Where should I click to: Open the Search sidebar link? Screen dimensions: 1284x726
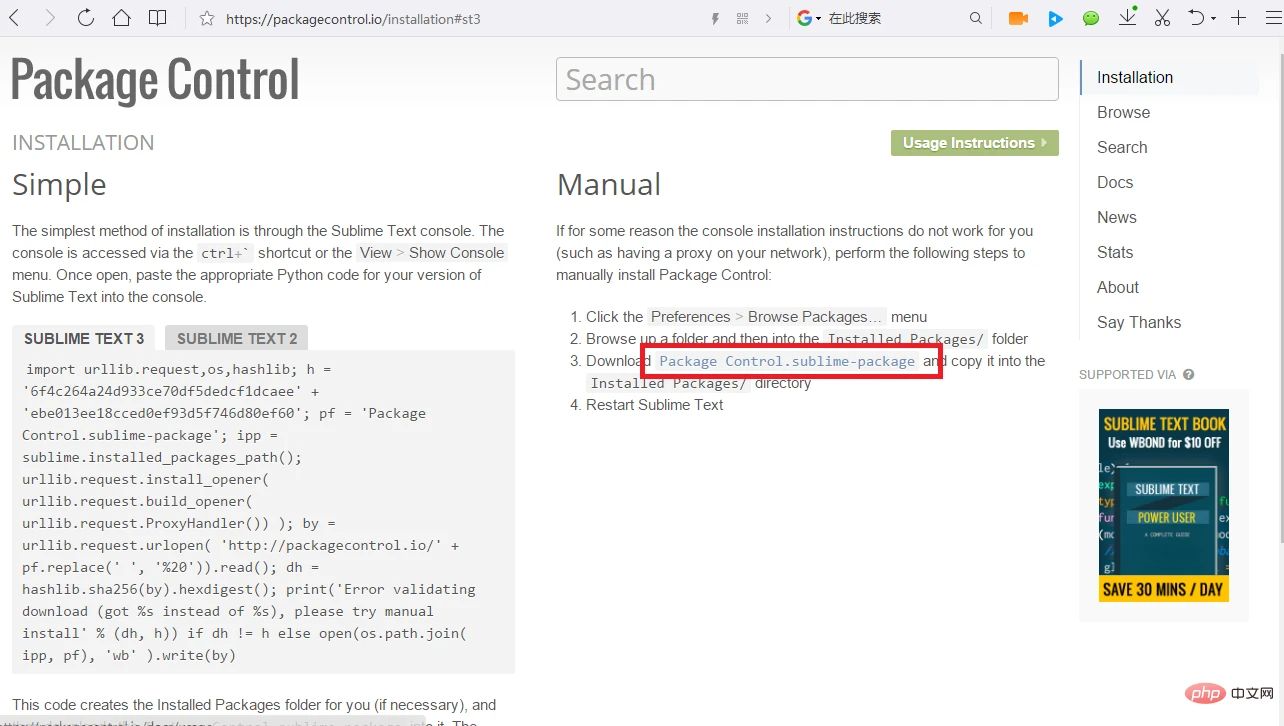[x=1122, y=147]
